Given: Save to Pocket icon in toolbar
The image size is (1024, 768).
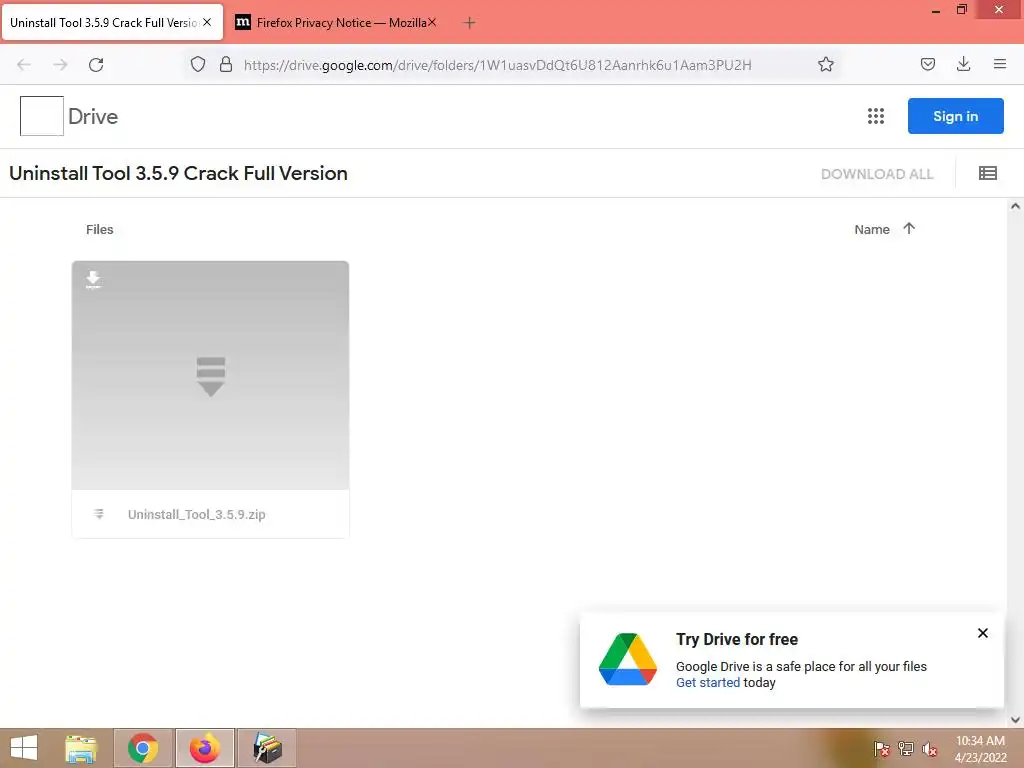Looking at the screenshot, I should (x=928, y=64).
